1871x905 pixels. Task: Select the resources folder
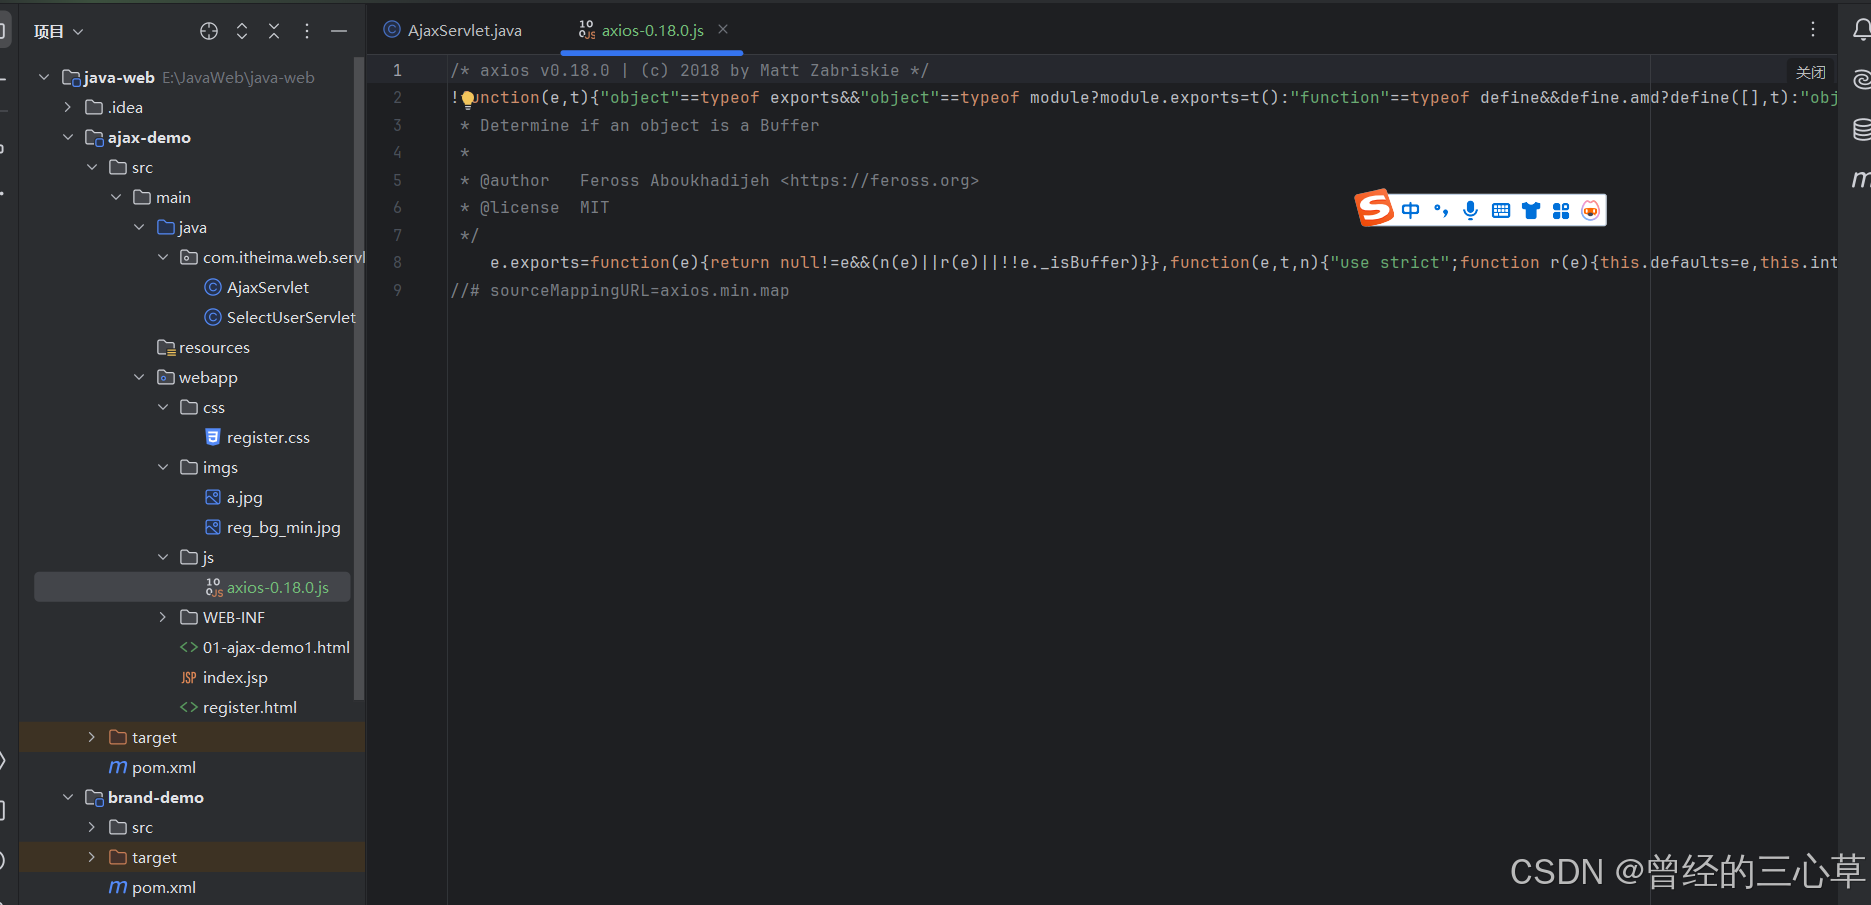click(203, 347)
